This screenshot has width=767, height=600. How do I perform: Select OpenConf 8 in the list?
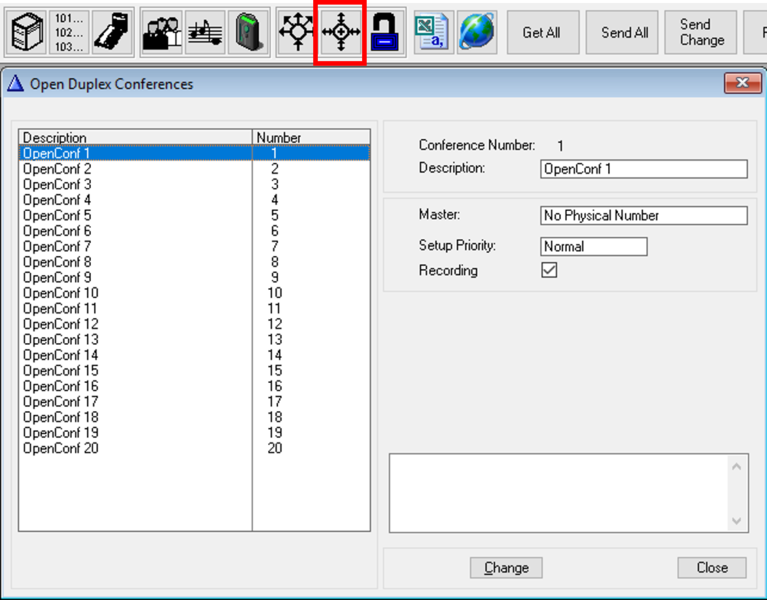coord(194,262)
